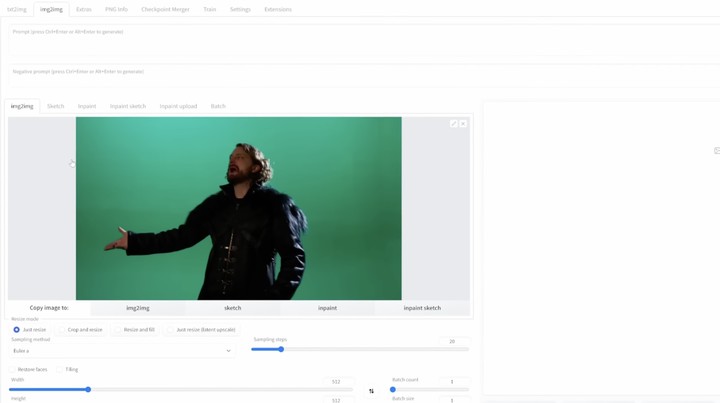Copy image to inpaint button
Viewport: 720px width, 403px height.
tap(327, 308)
